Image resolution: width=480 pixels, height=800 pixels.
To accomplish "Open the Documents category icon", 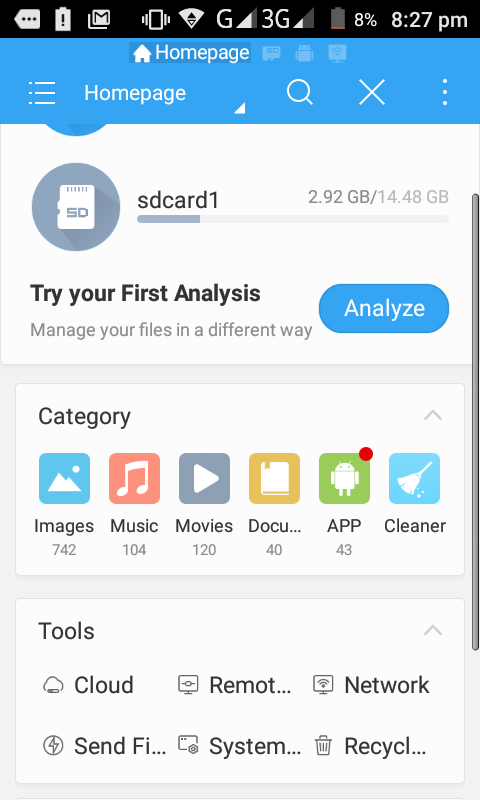I will (x=274, y=478).
